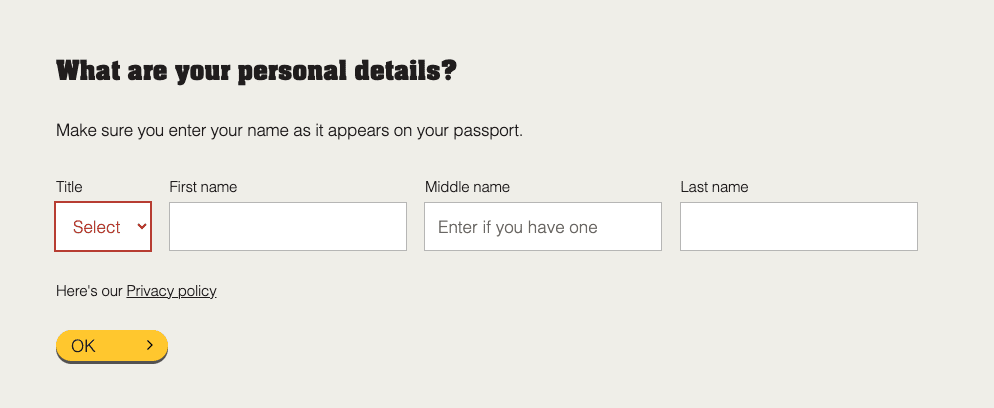994x408 pixels.
Task: Click the Last name field label
Action: point(714,187)
